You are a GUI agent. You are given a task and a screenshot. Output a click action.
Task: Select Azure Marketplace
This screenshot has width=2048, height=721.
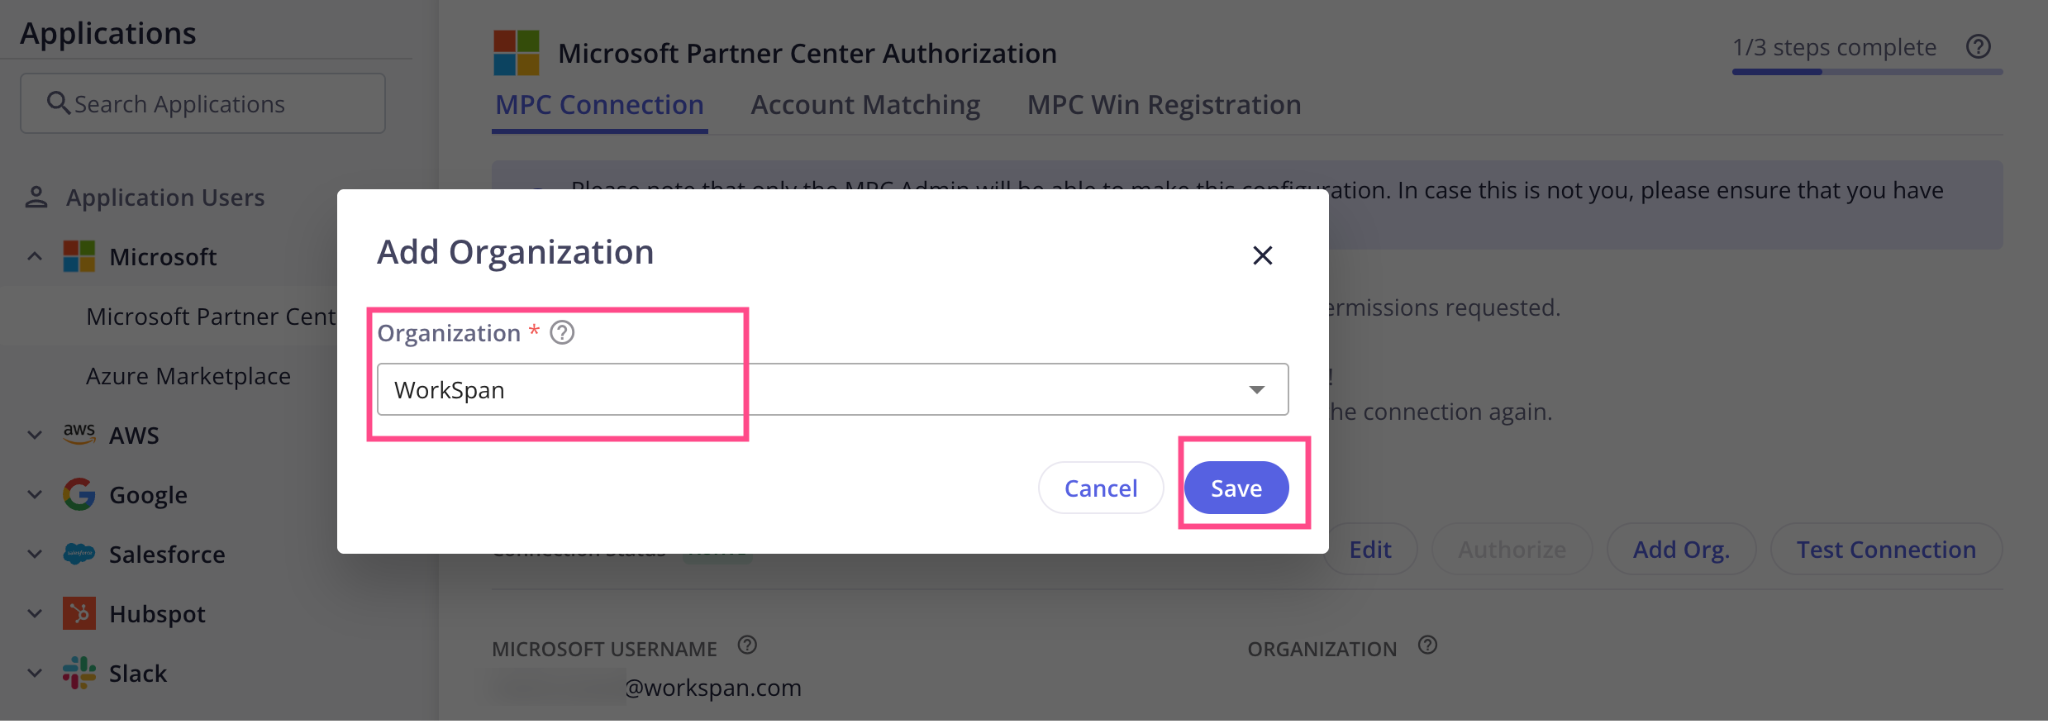[x=188, y=376]
